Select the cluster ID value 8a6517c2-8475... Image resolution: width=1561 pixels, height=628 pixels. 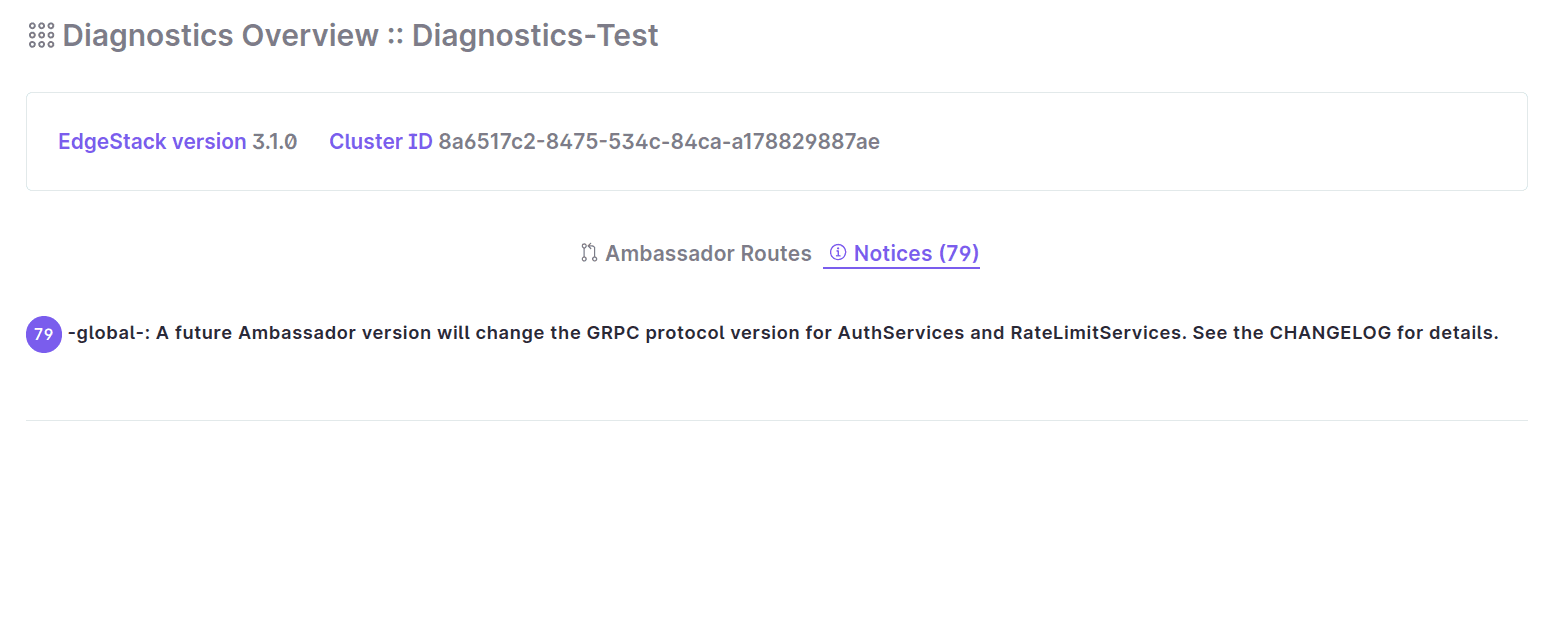coord(659,142)
